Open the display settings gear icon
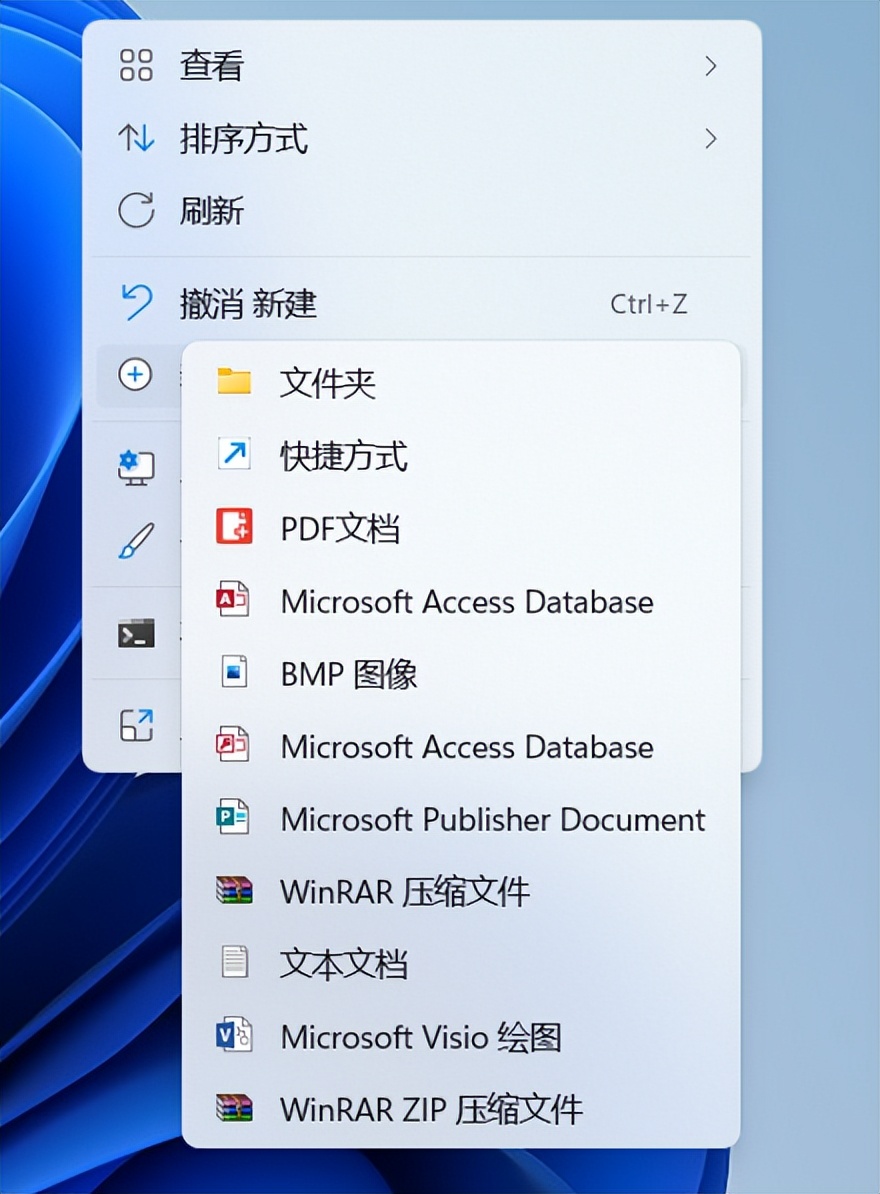The width and height of the screenshot is (880, 1194). [x=135, y=467]
